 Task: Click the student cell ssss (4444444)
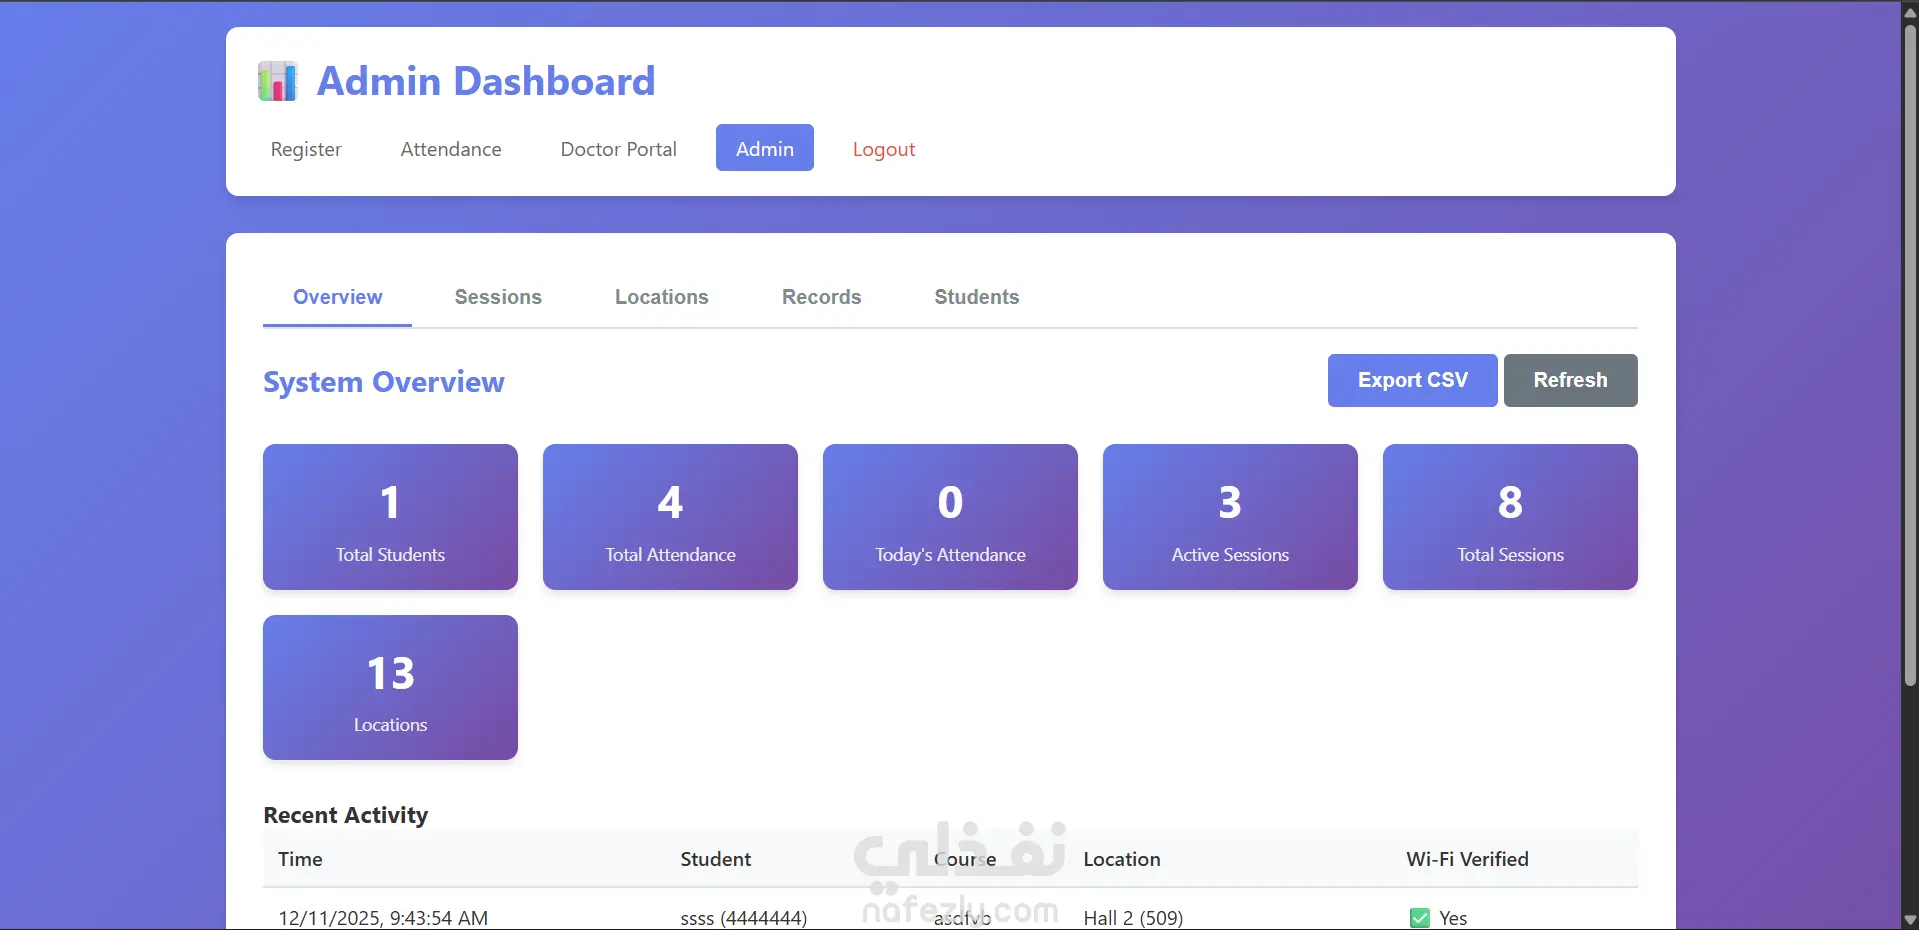click(x=743, y=918)
